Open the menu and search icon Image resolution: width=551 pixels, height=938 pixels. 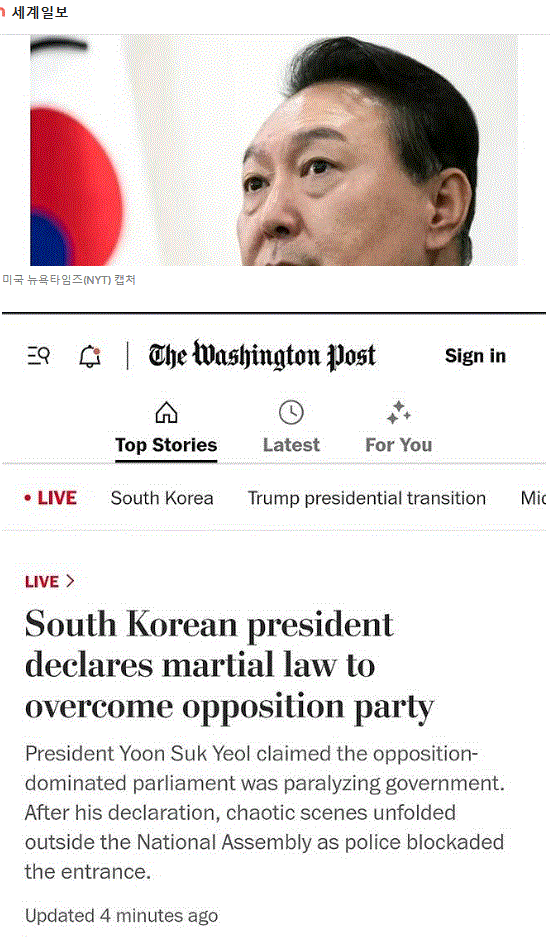[38, 356]
